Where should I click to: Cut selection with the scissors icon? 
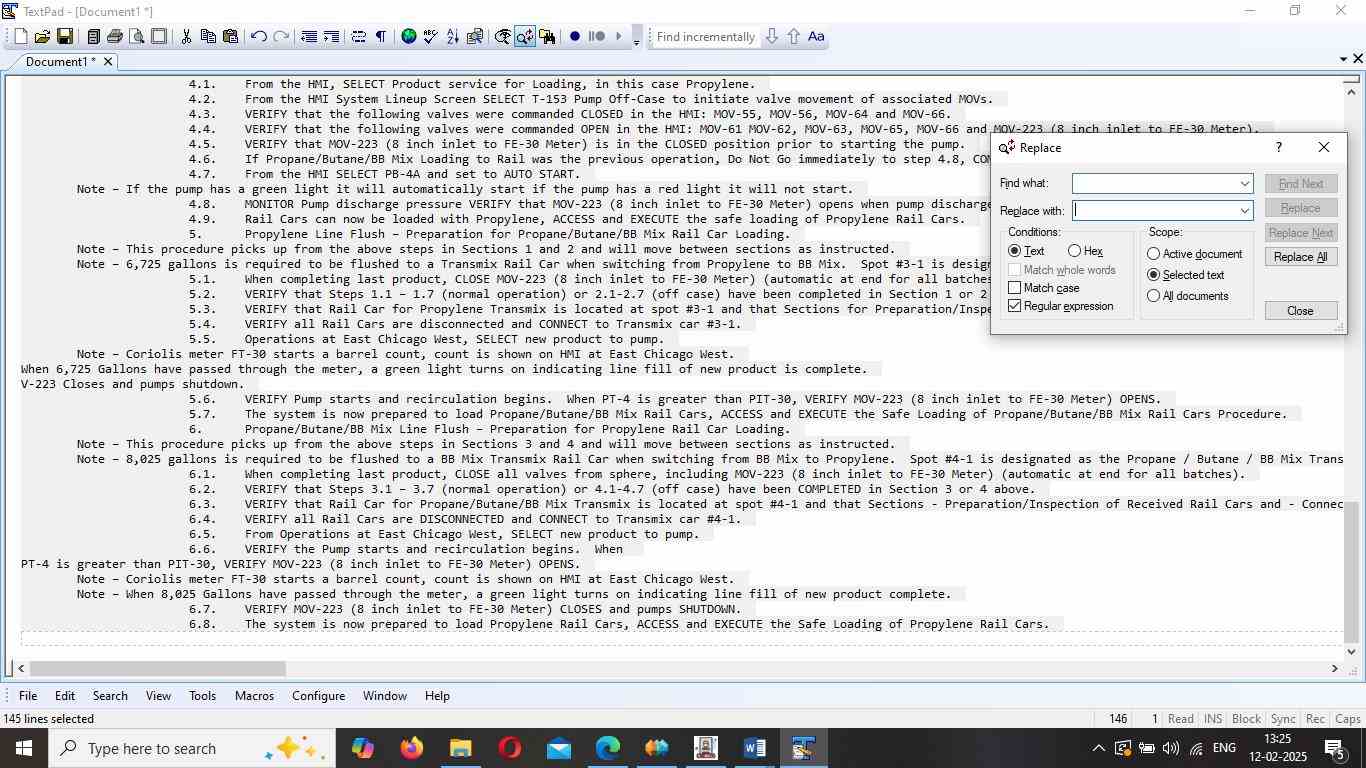(x=186, y=37)
